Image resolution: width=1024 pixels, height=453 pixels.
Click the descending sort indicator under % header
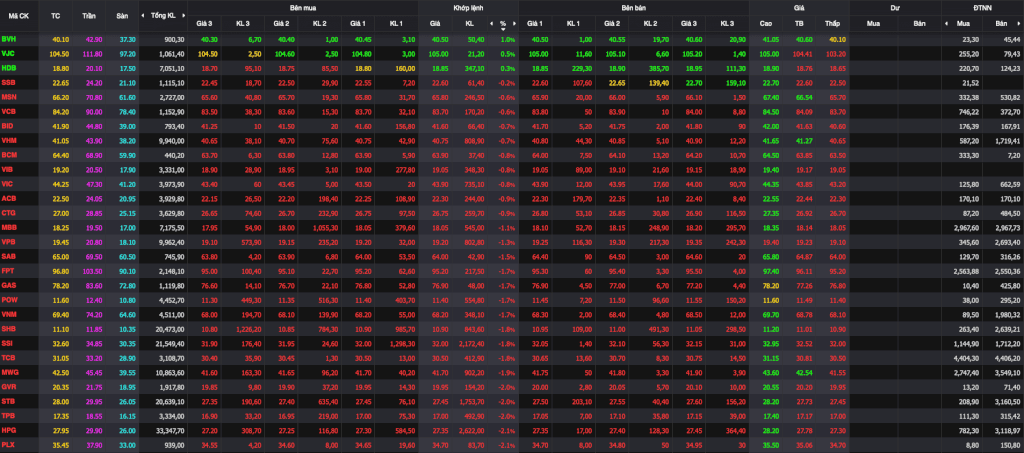pyautogui.click(x=503, y=29)
